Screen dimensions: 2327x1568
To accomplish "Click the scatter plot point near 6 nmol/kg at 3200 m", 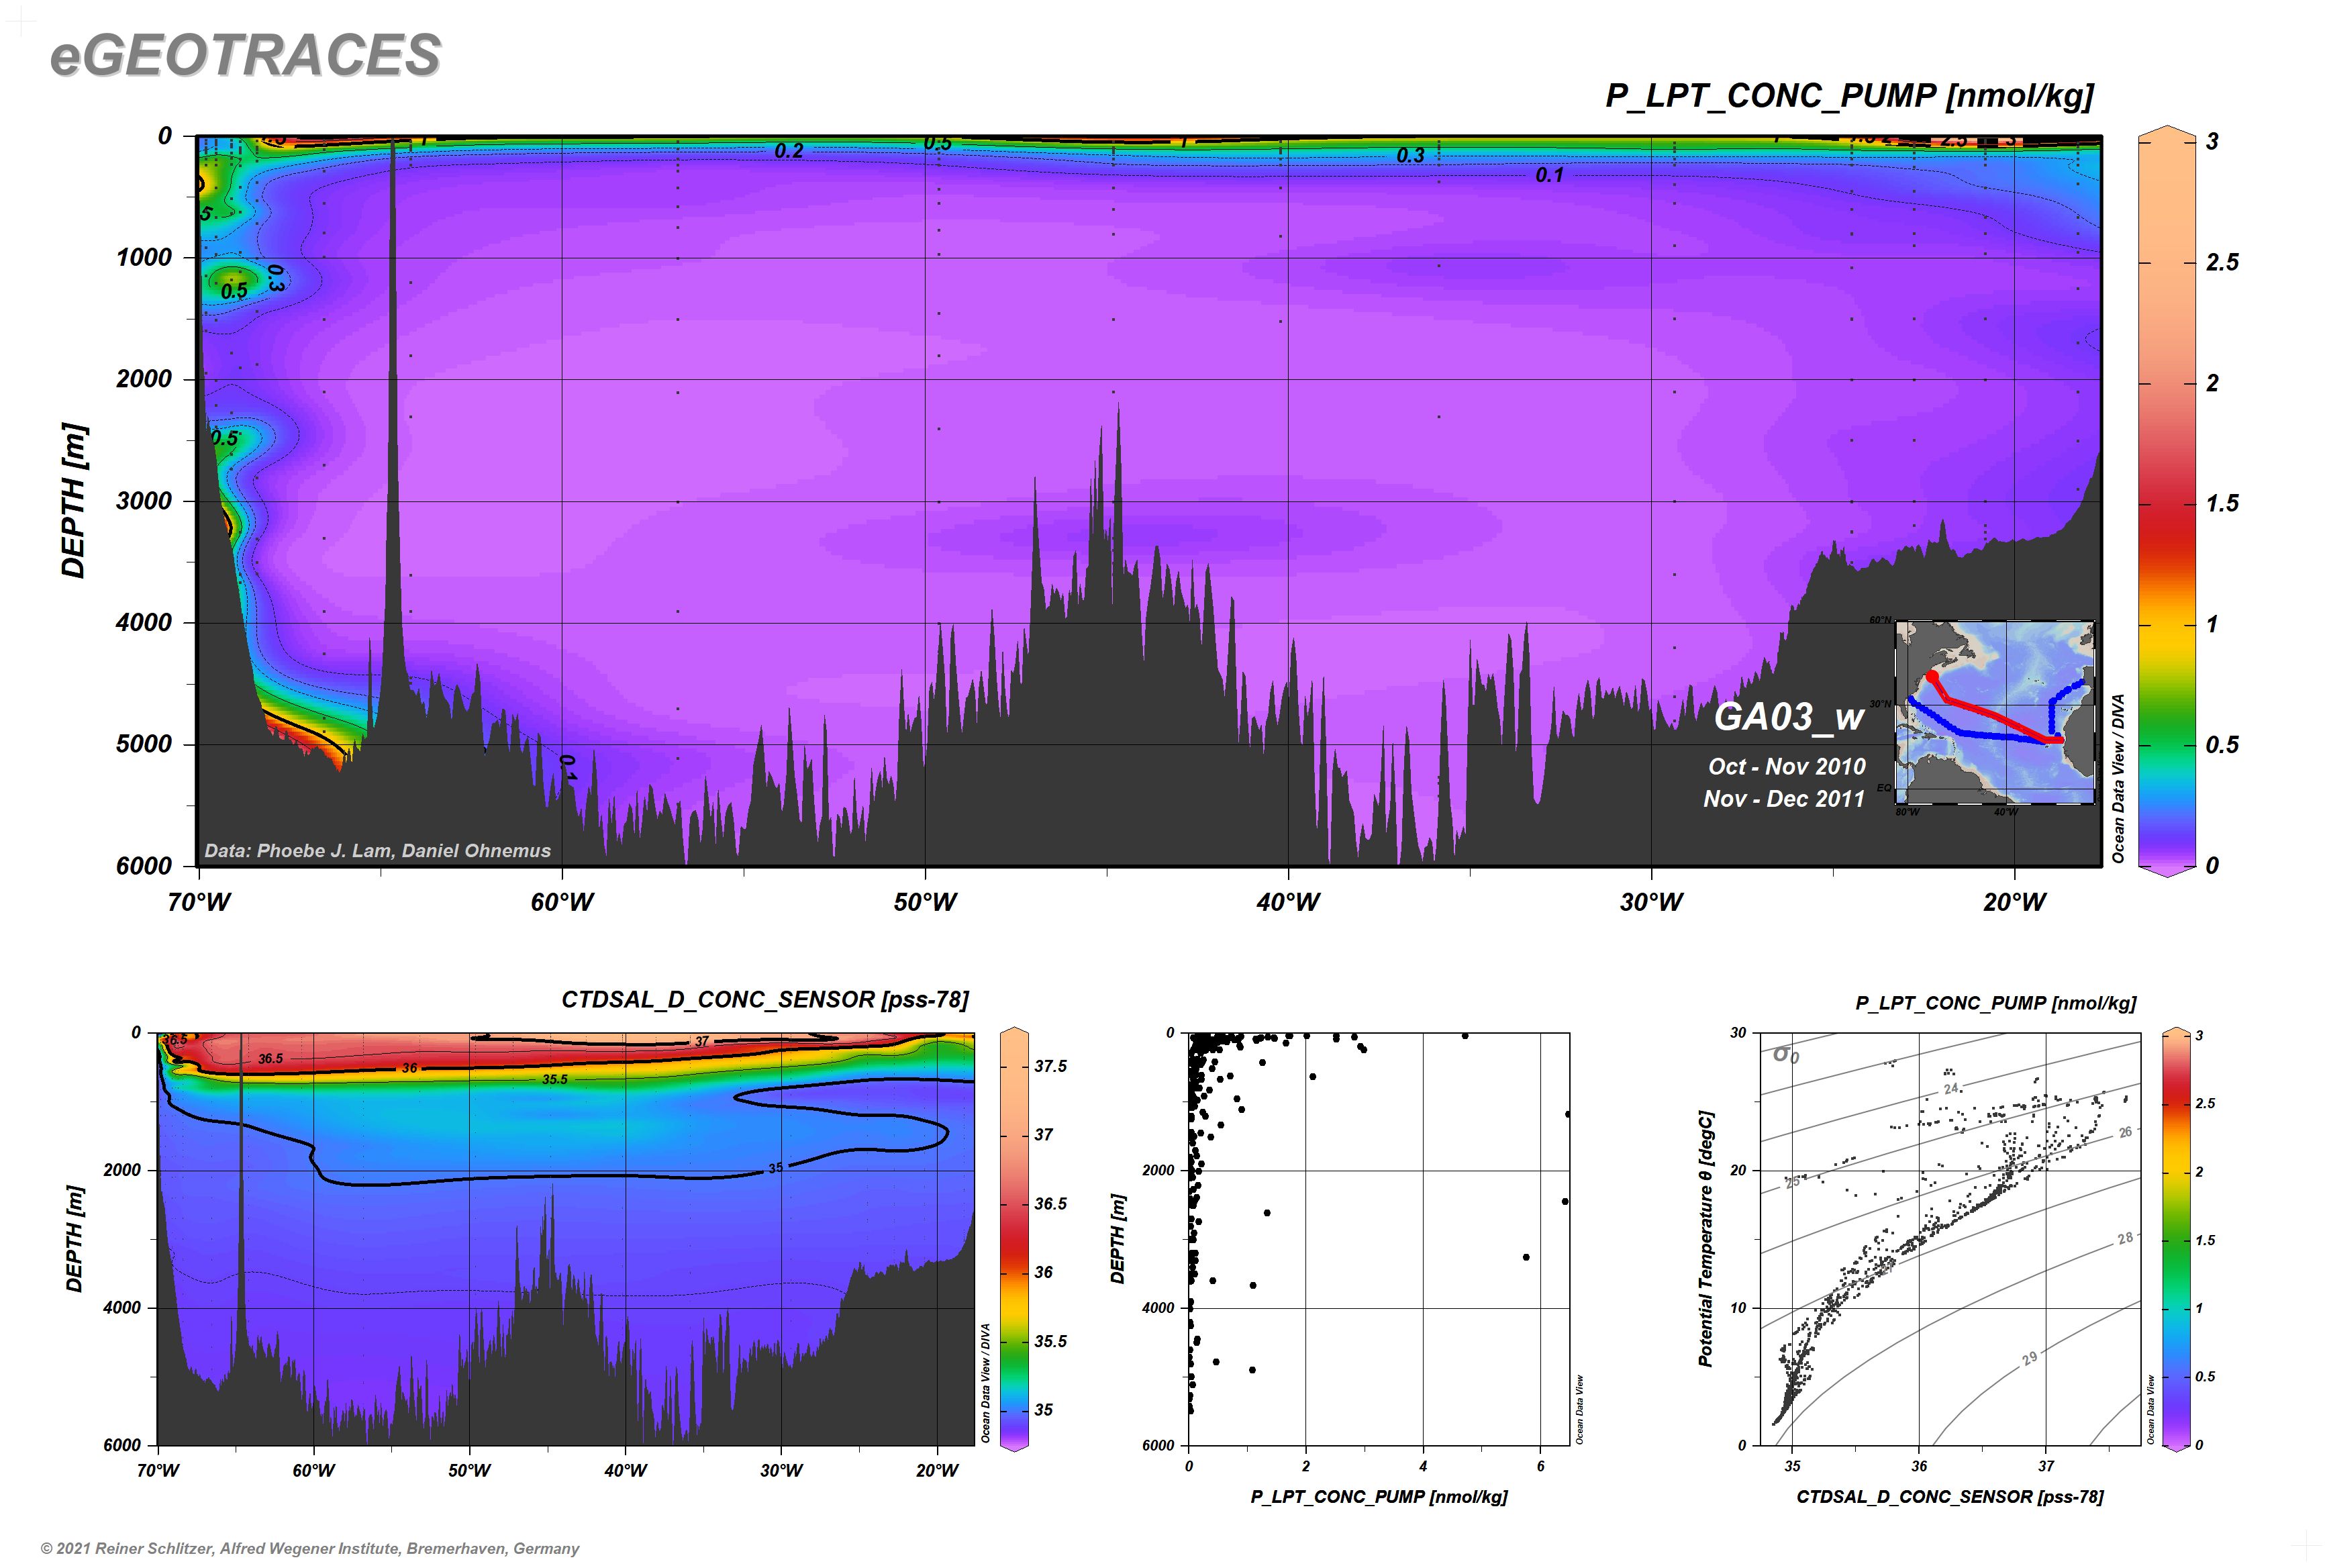I will click(1526, 1257).
